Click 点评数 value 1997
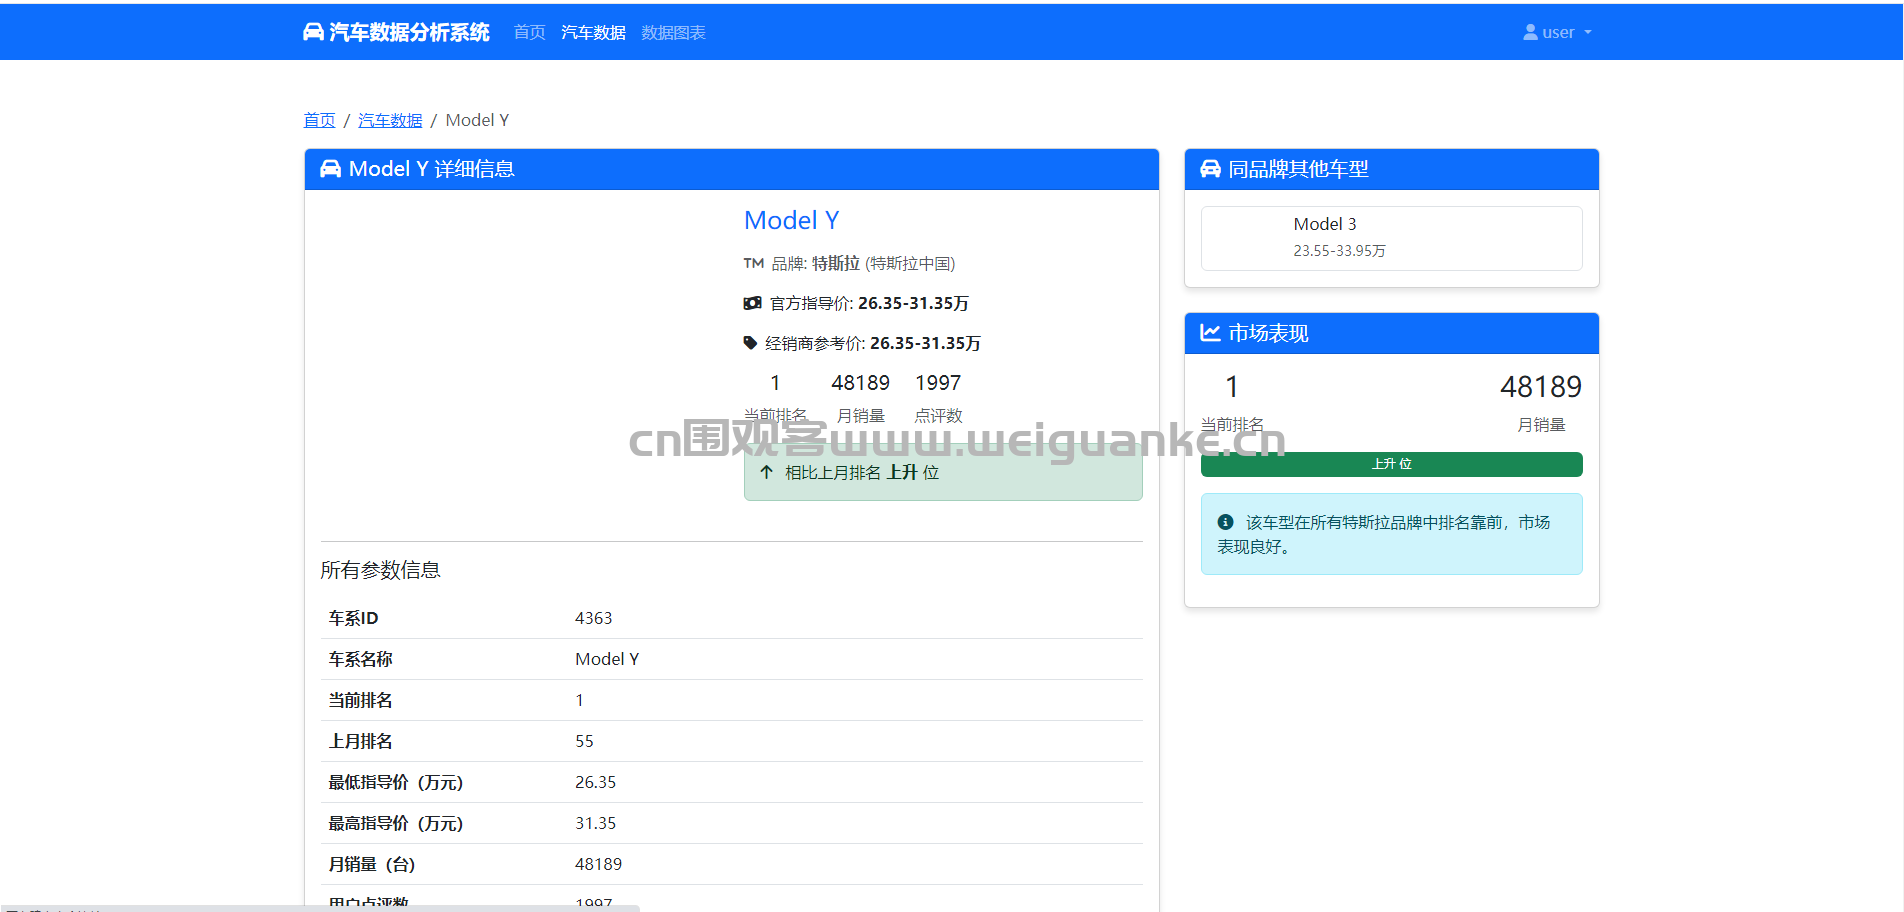The width and height of the screenshot is (1904, 912). coord(938,383)
